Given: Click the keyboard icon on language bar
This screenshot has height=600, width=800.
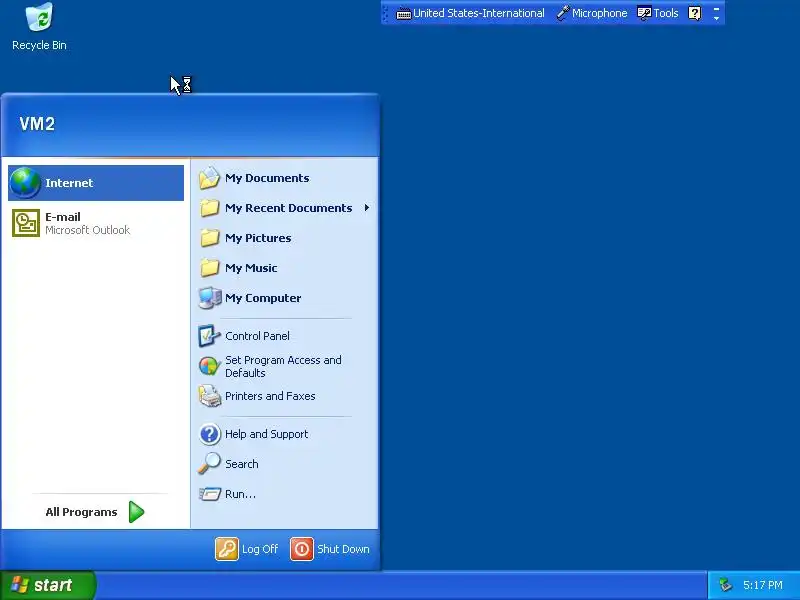Looking at the screenshot, I should click(x=404, y=14).
